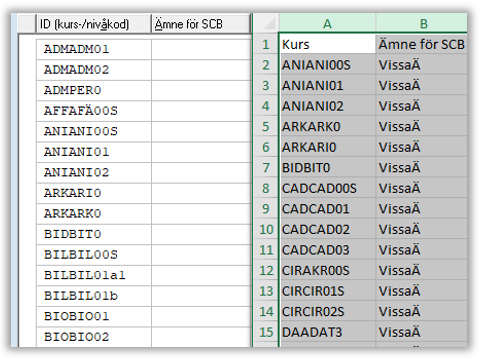This screenshot has width=481, height=361.
Task: Select Excel column B header
Action: click(x=422, y=23)
